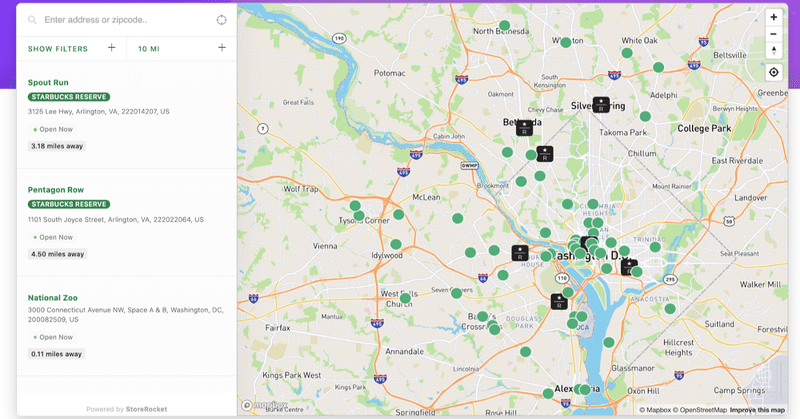Viewport: 800px width, 419px height.
Task: Focus the address or zipcode search field
Action: click(x=126, y=20)
